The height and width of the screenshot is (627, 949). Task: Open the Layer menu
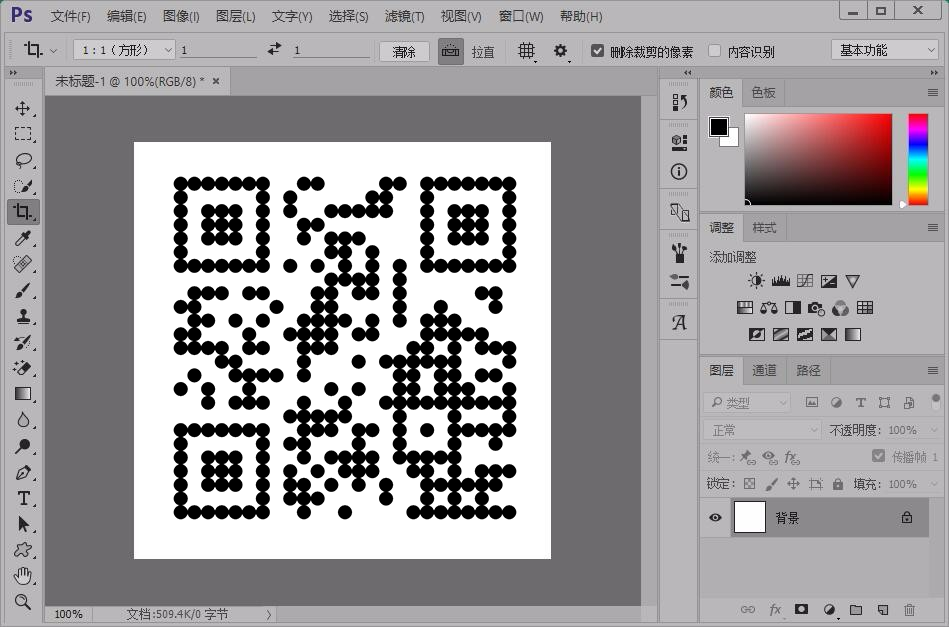point(235,16)
